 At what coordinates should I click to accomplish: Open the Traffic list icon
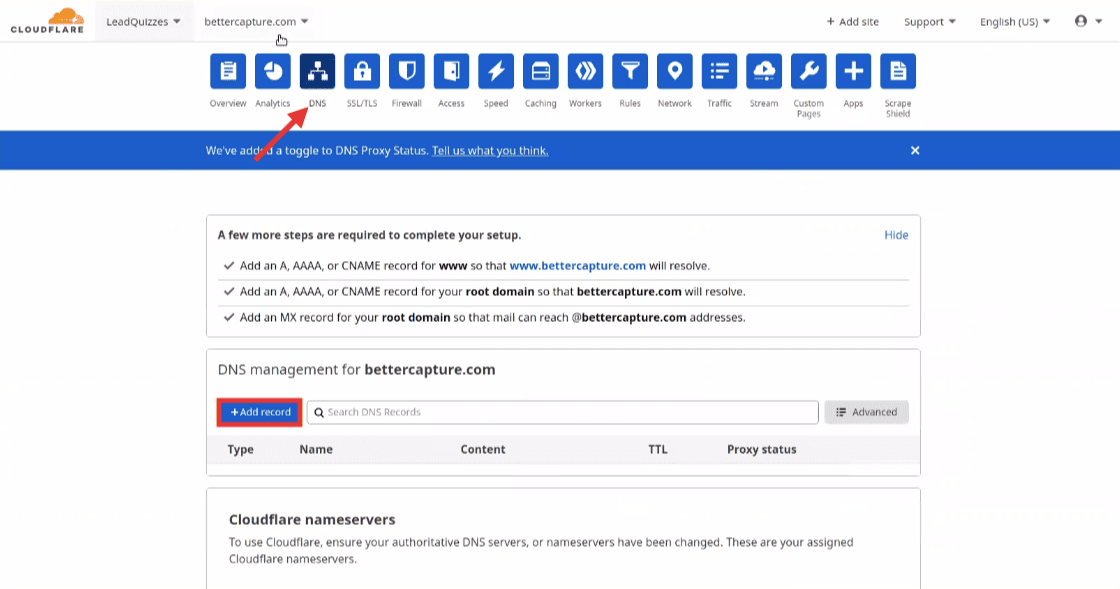719,71
